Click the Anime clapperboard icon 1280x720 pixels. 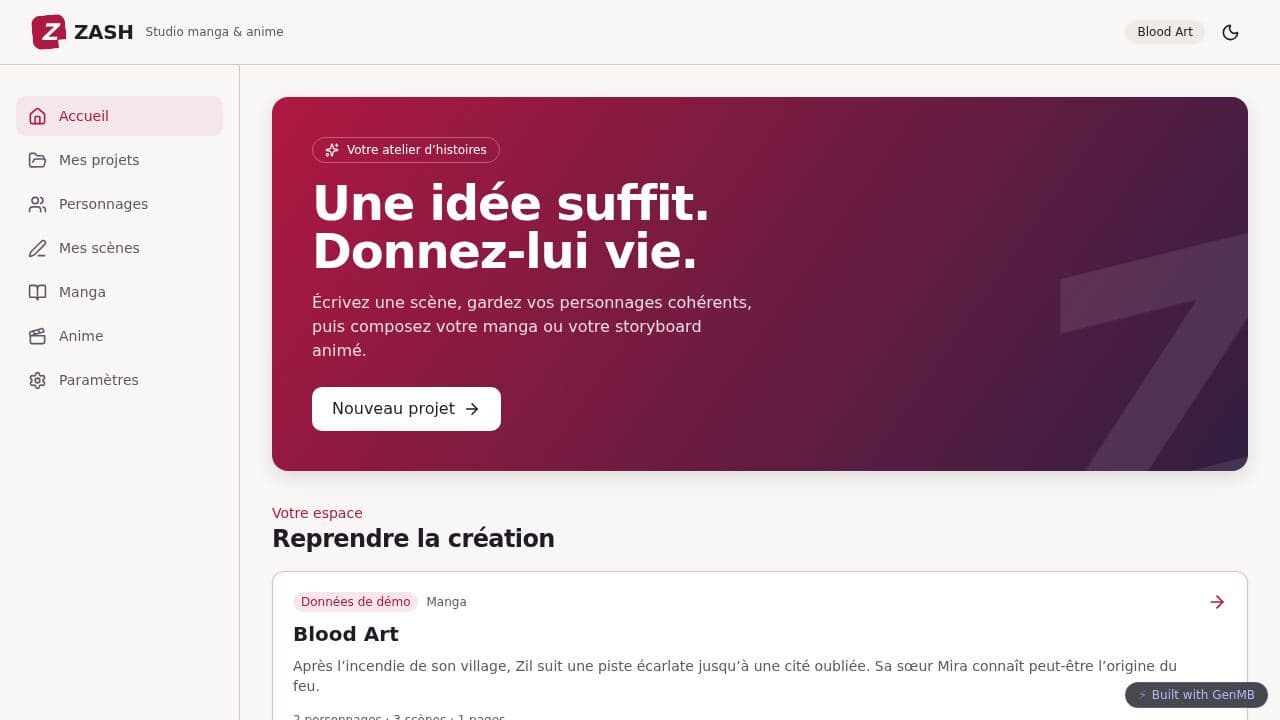tap(38, 336)
